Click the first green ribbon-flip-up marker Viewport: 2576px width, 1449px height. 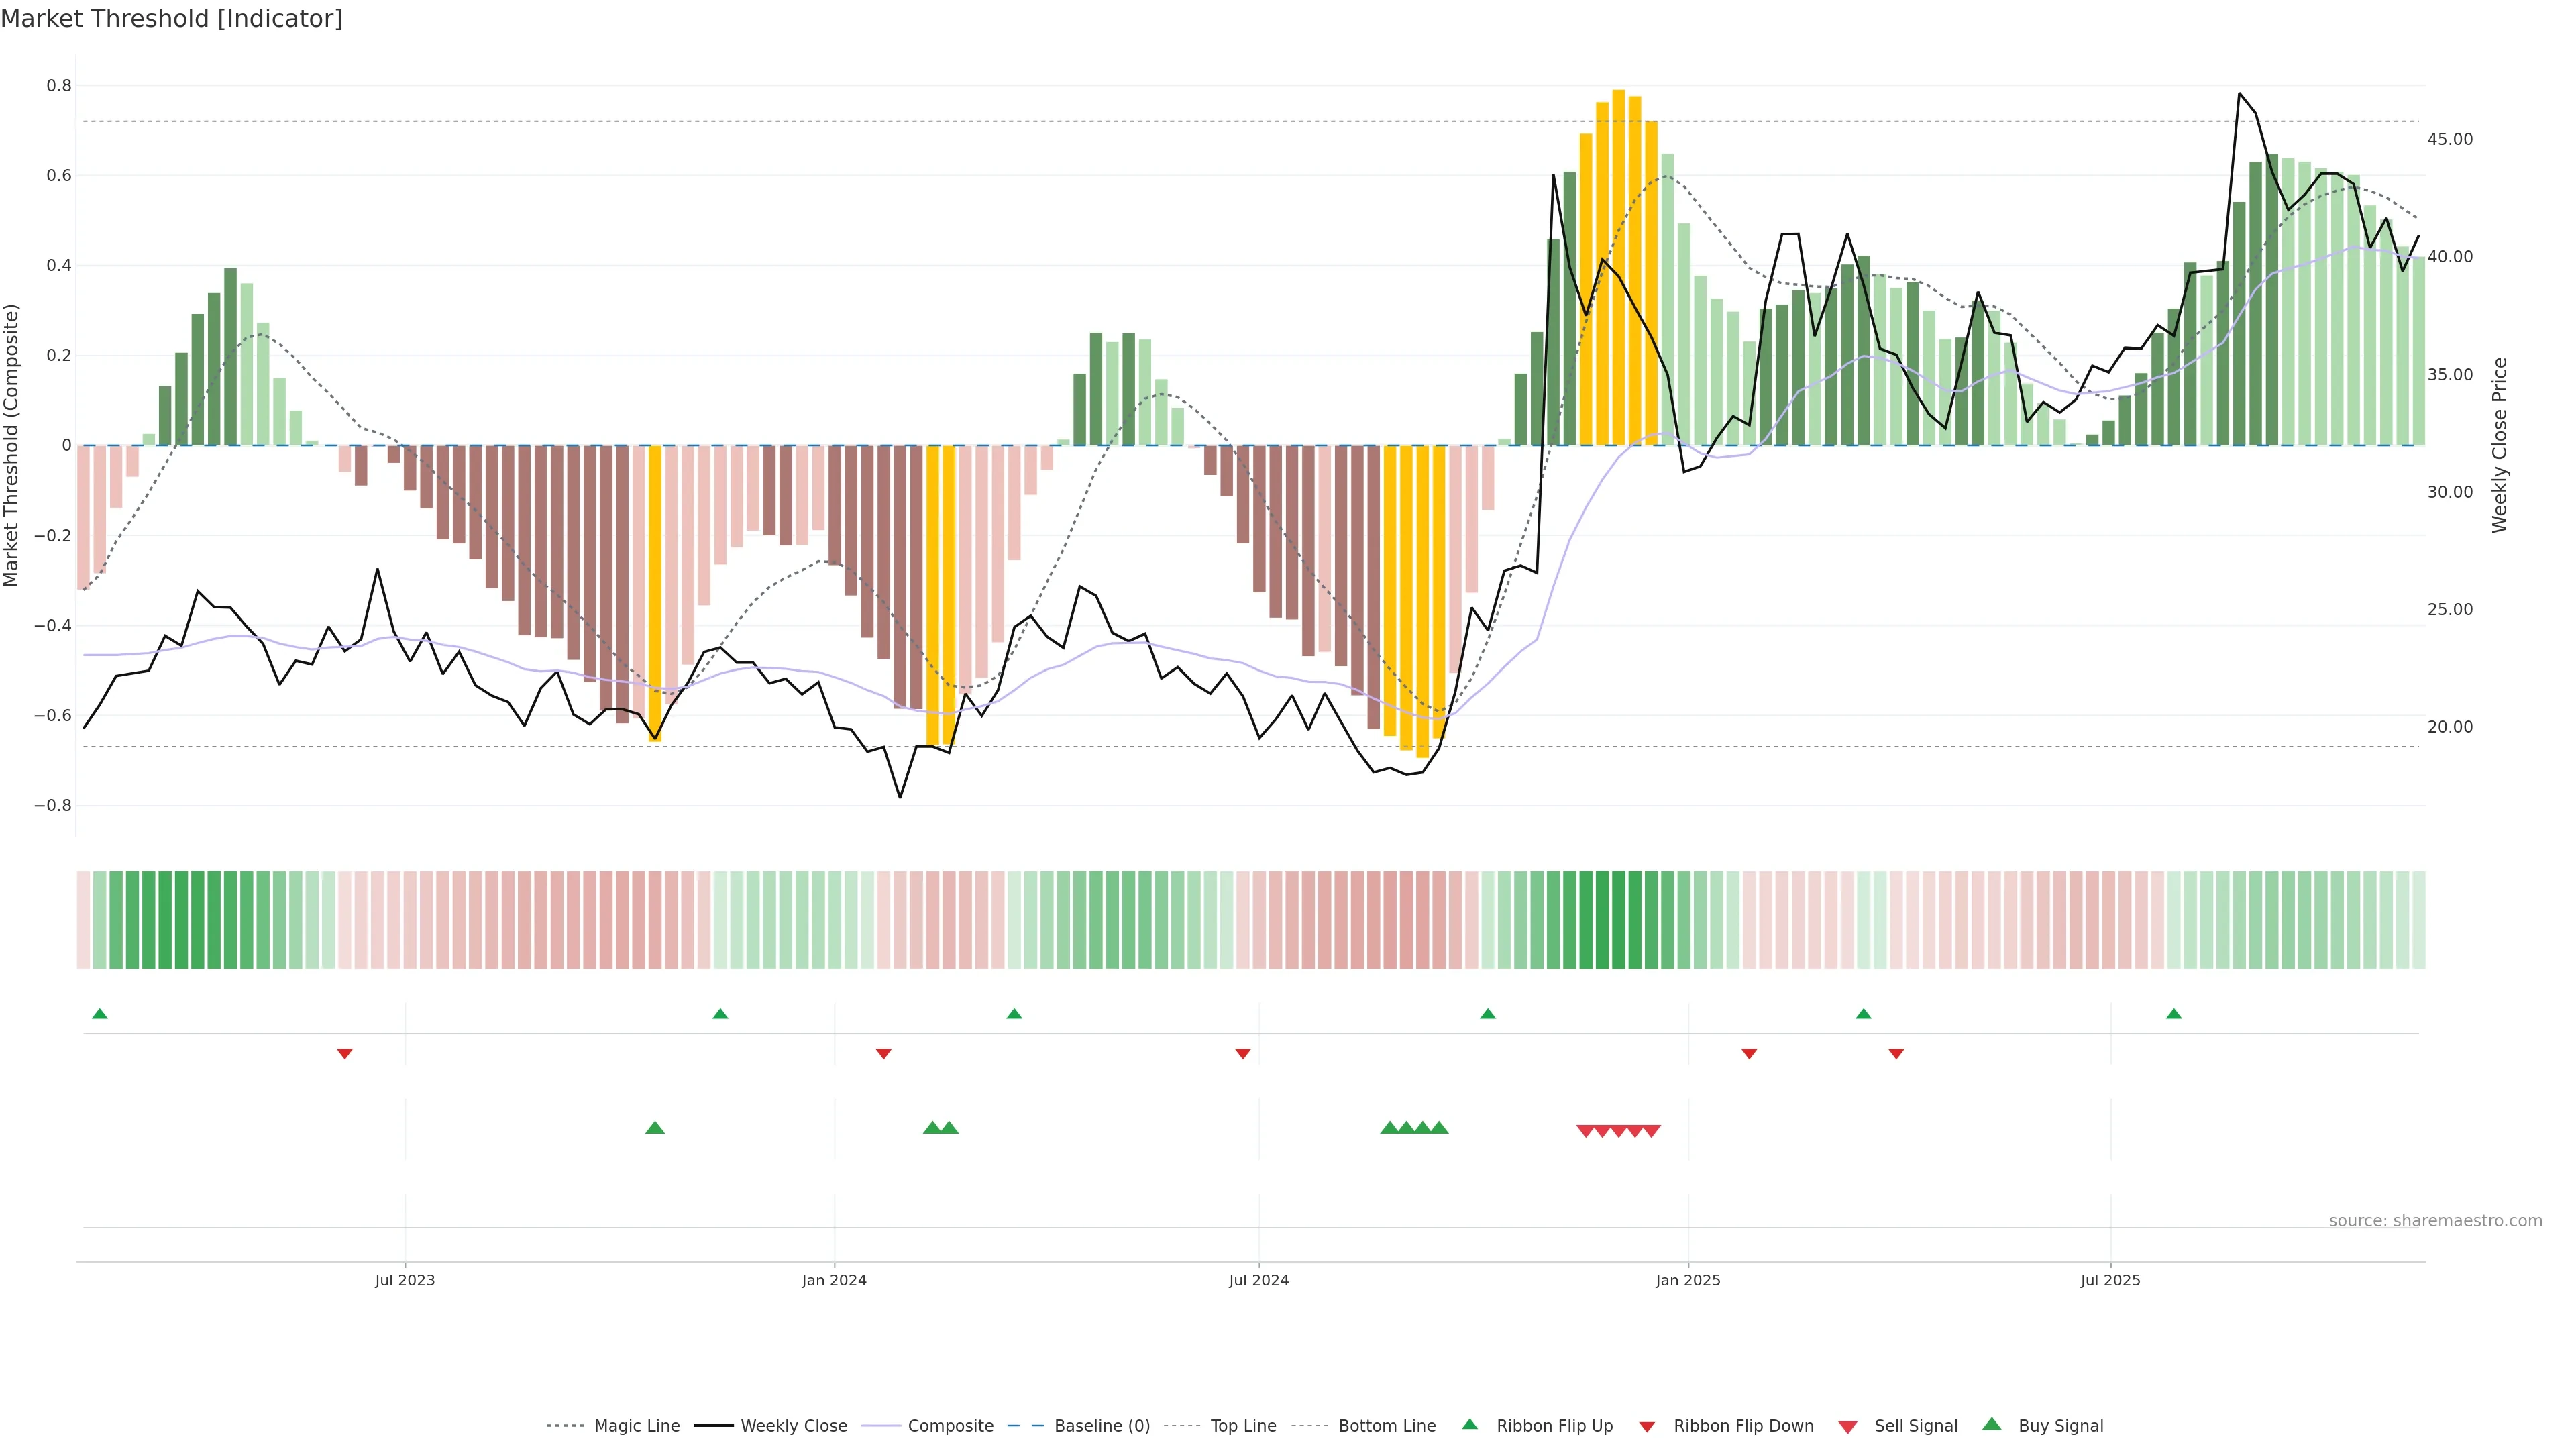pos(99,1014)
